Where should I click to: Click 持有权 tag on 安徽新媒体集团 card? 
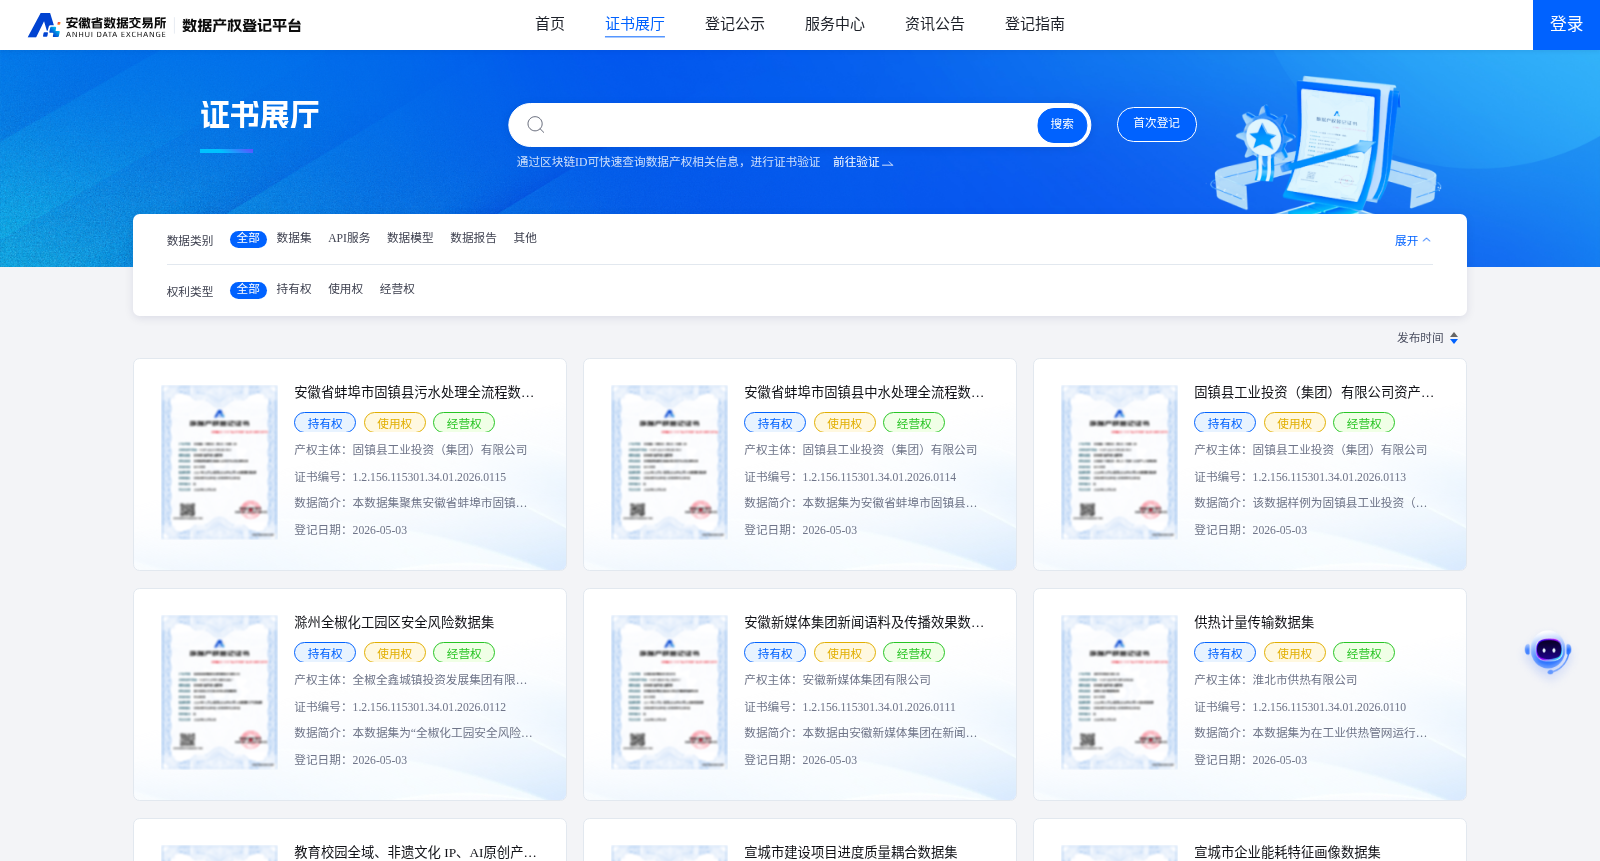click(x=775, y=653)
